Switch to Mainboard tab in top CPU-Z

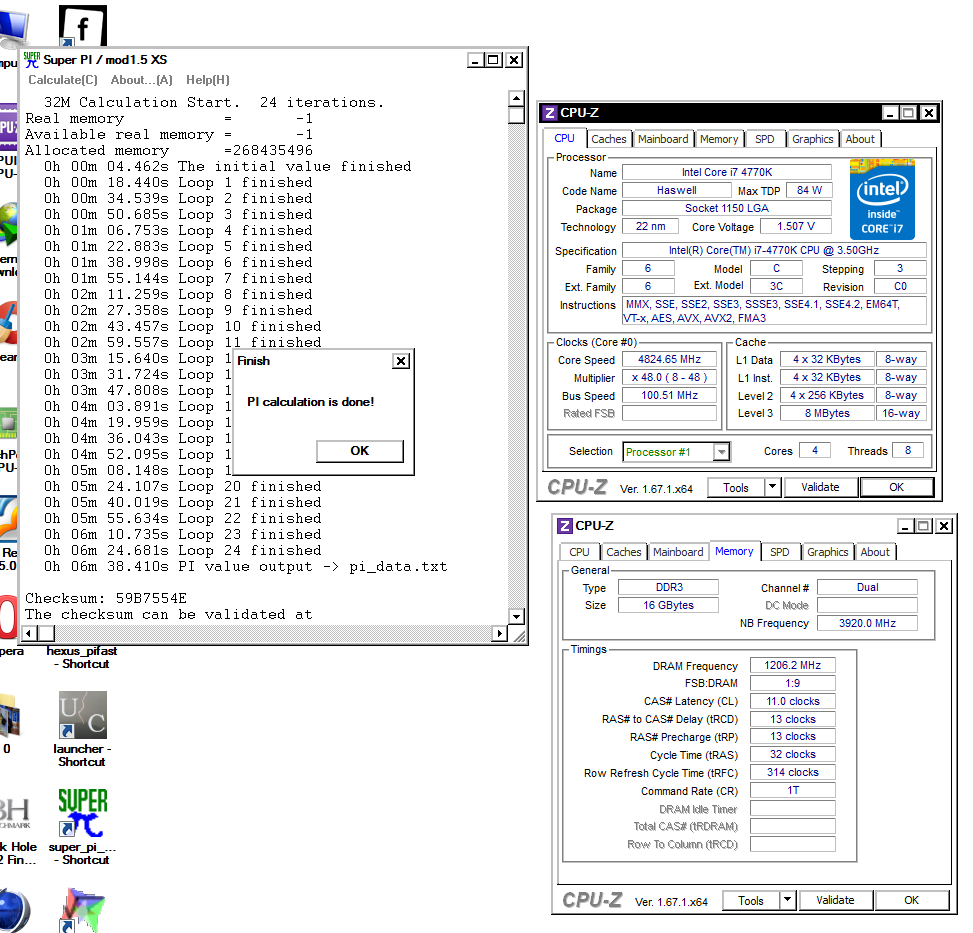tap(663, 139)
